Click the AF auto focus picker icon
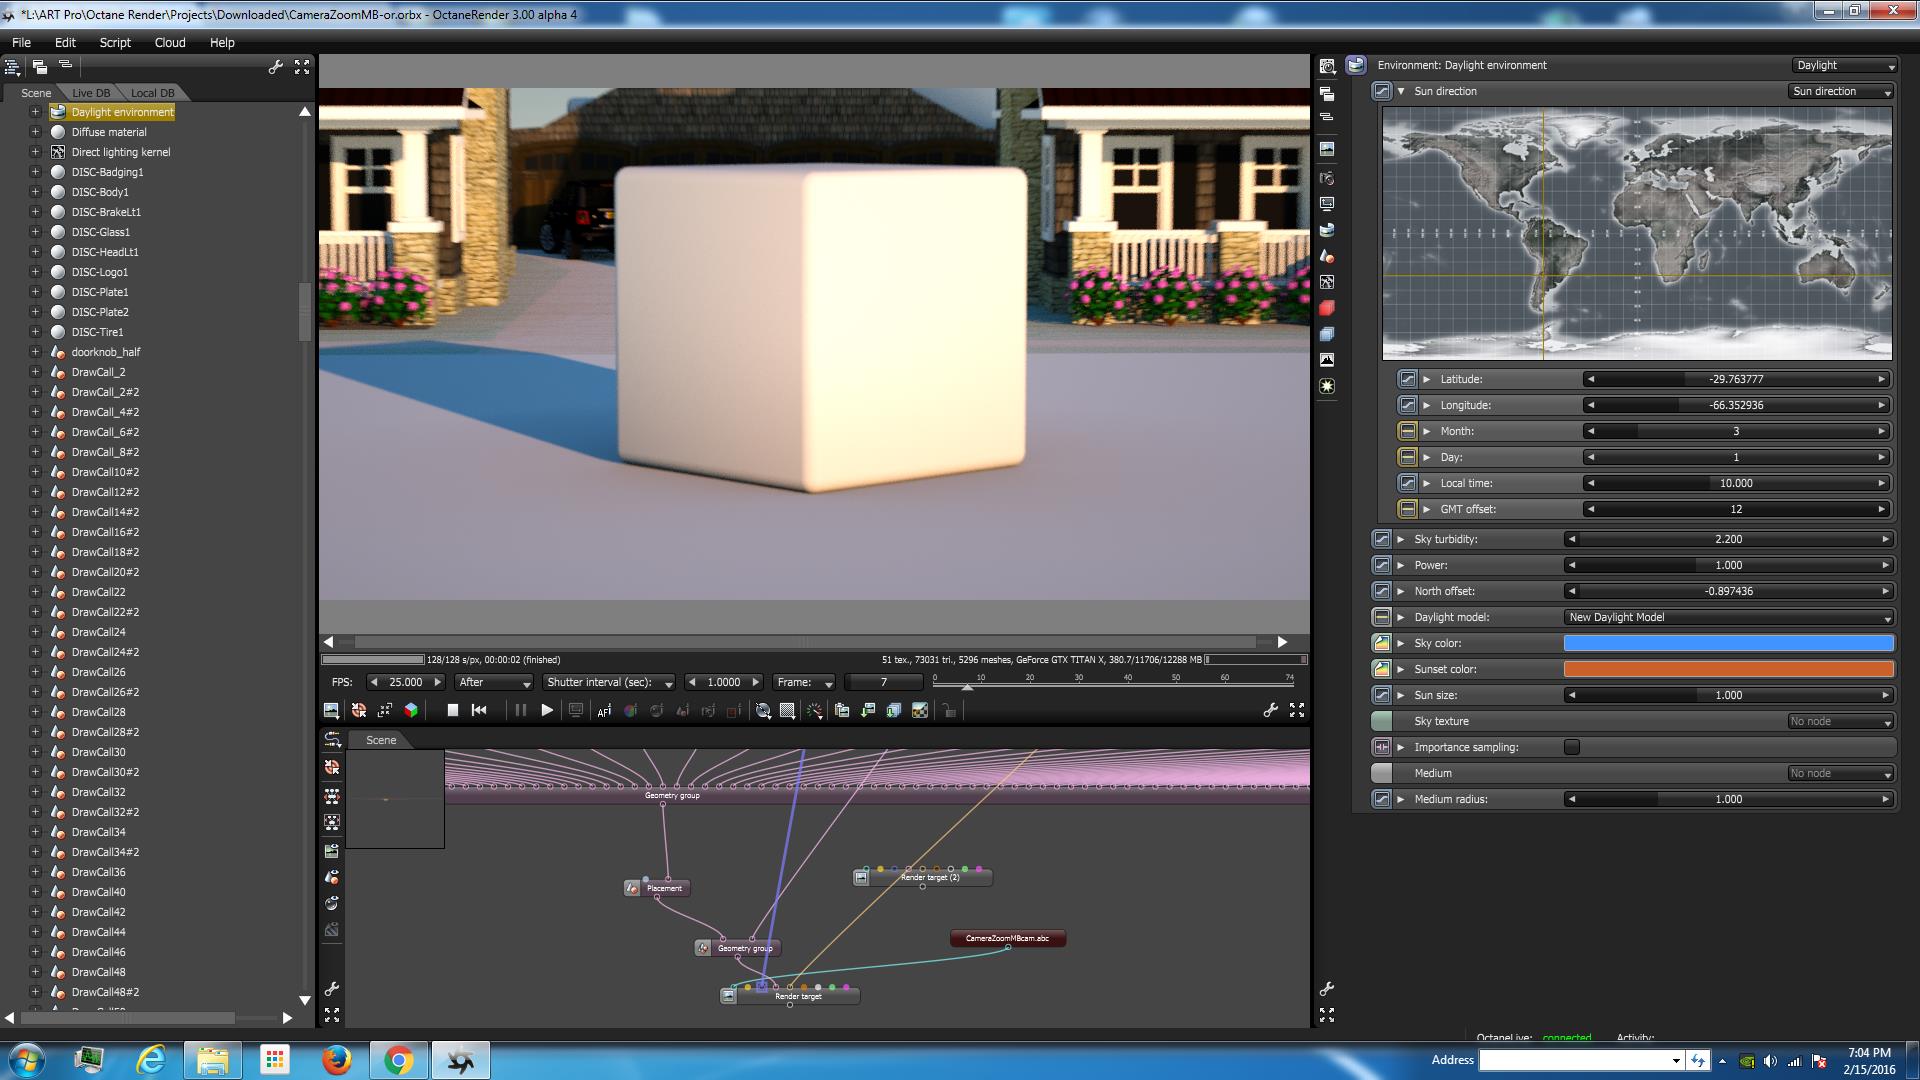 (604, 711)
